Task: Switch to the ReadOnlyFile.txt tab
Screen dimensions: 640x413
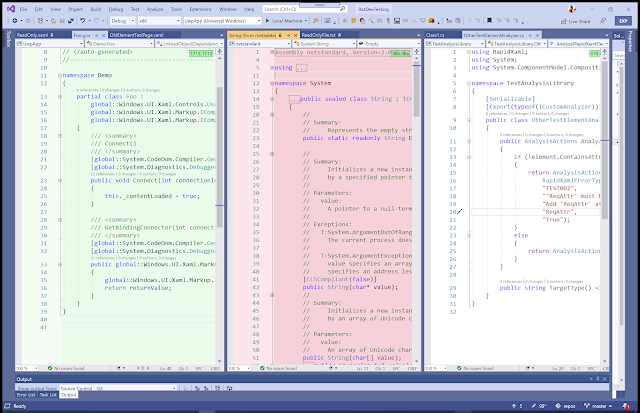Action: pyautogui.click(x=320, y=34)
